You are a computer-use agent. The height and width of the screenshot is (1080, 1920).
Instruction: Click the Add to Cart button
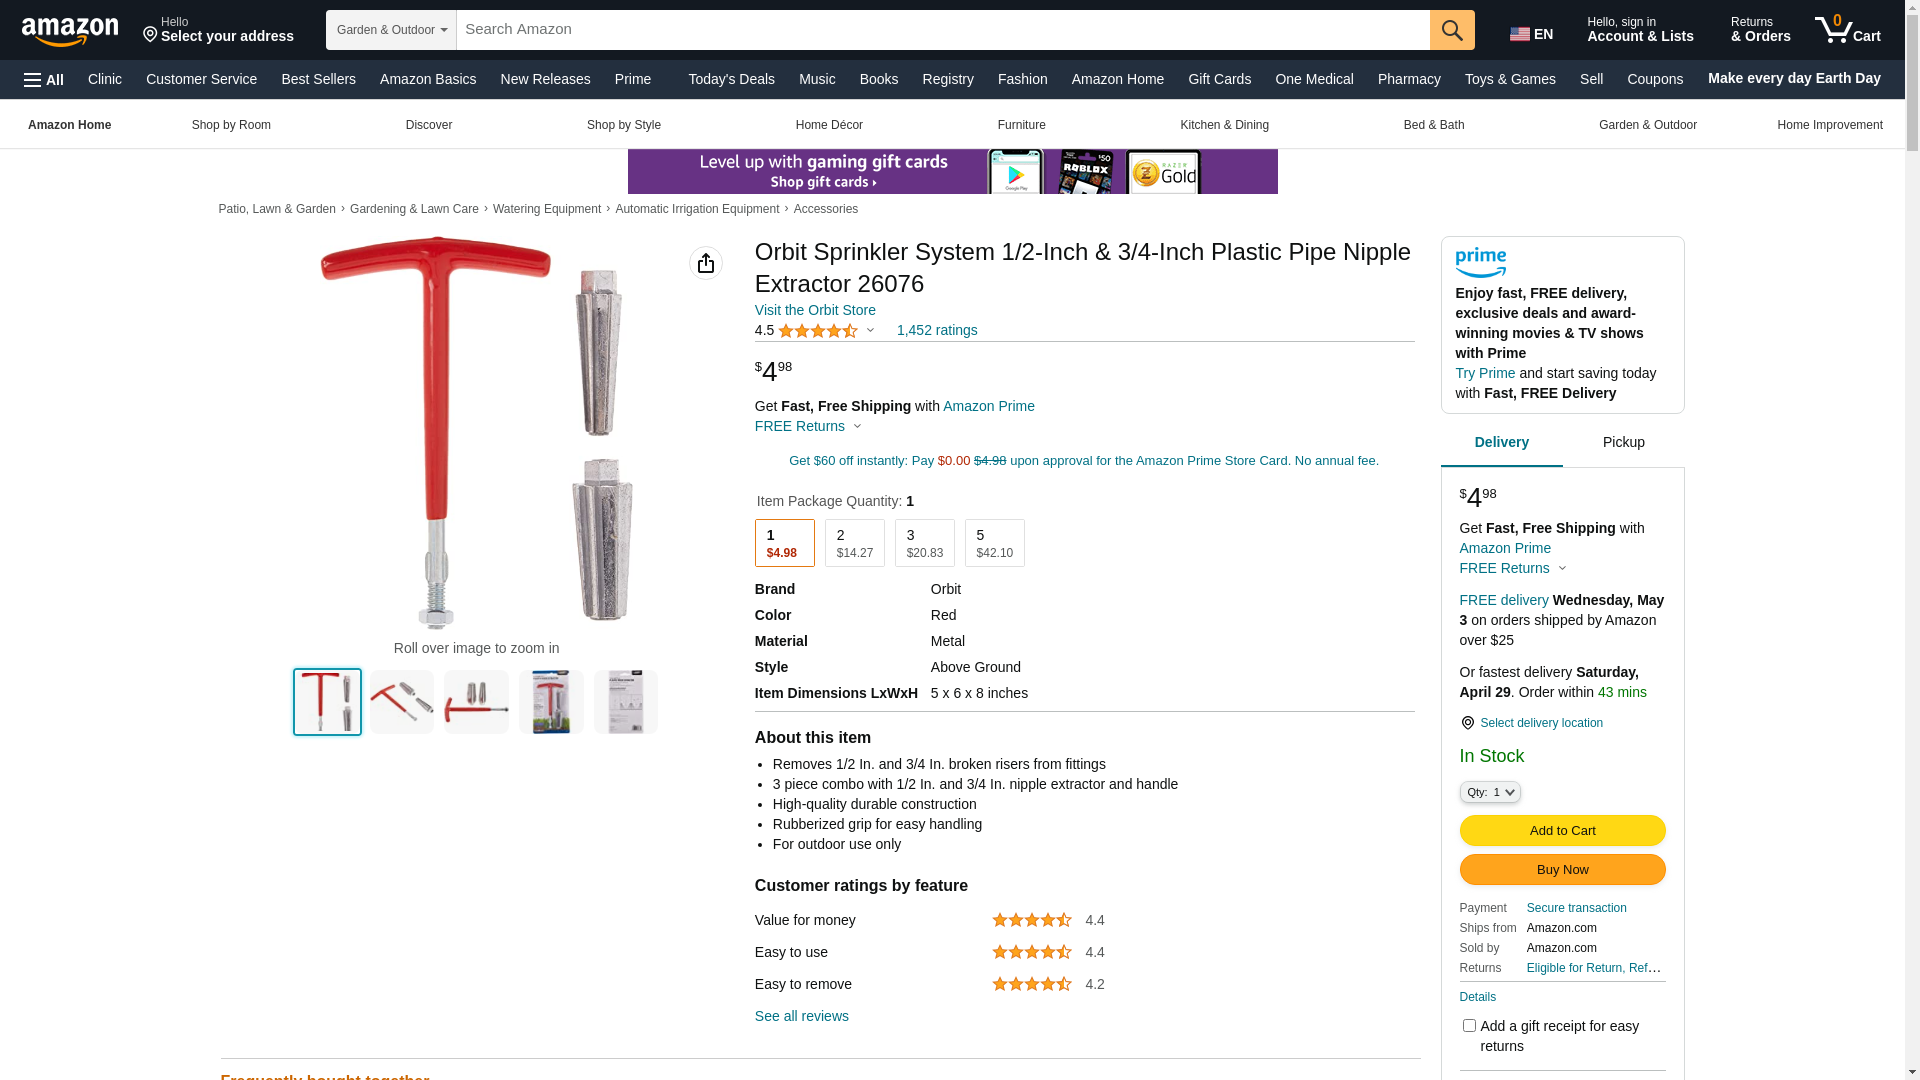pos(1563,830)
